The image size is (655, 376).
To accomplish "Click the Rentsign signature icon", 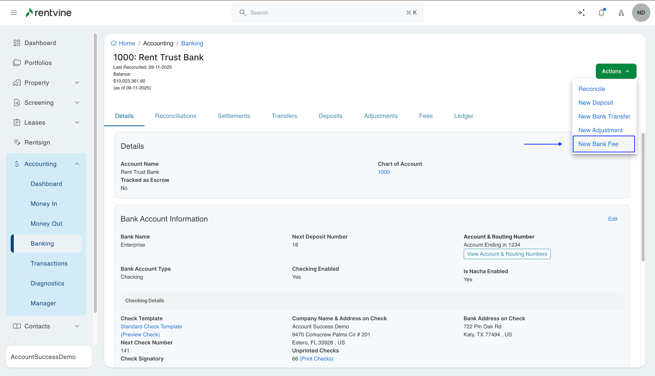I will [x=17, y=142].
